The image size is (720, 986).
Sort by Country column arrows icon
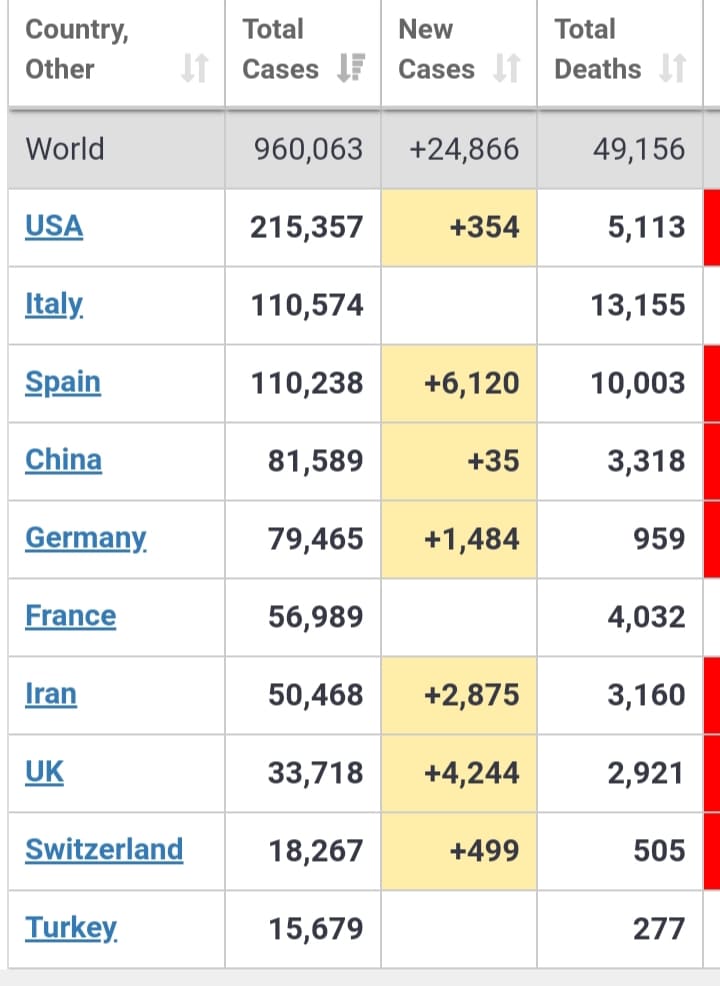tap(194, 69)
